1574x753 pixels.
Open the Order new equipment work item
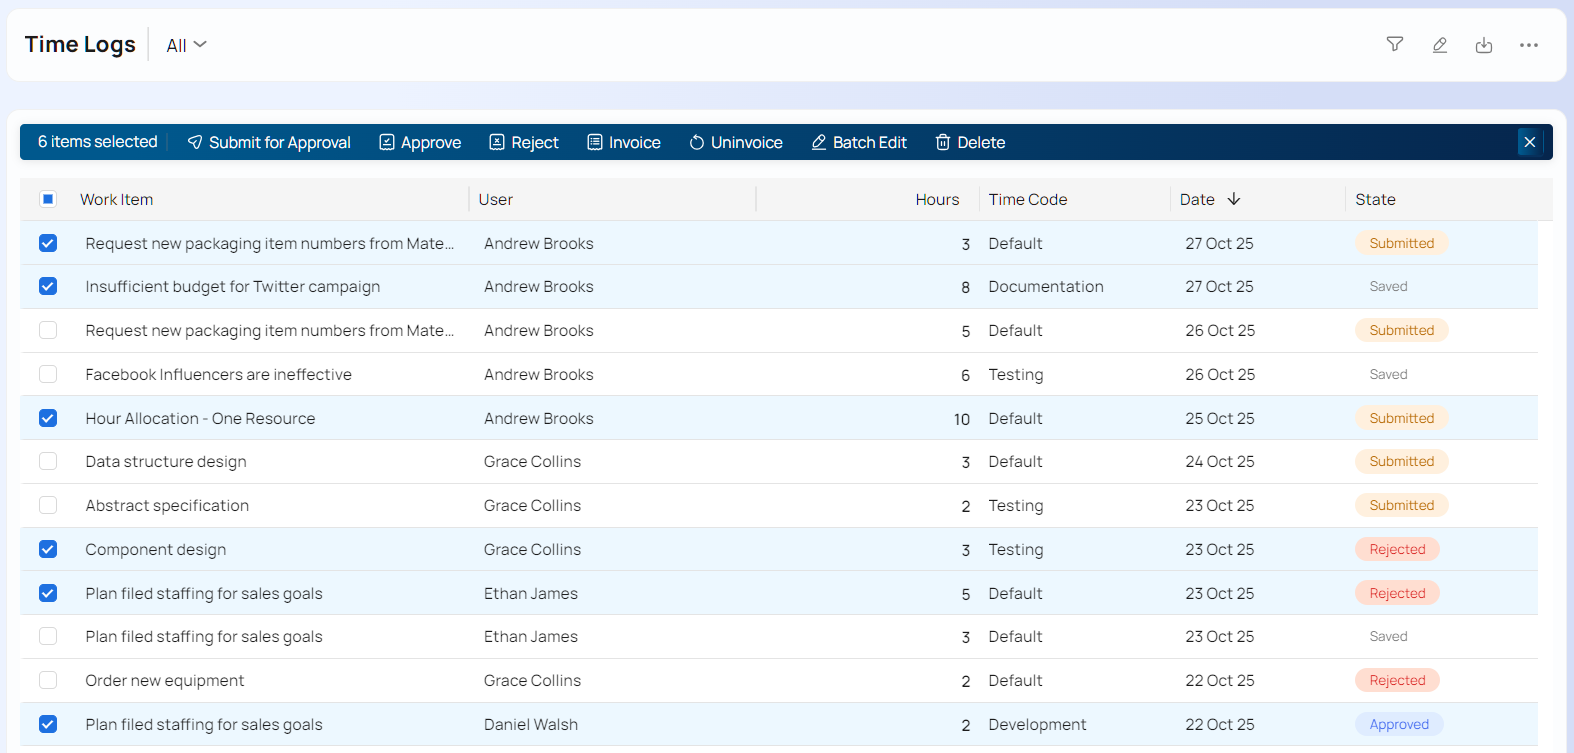tap(165, 680)
